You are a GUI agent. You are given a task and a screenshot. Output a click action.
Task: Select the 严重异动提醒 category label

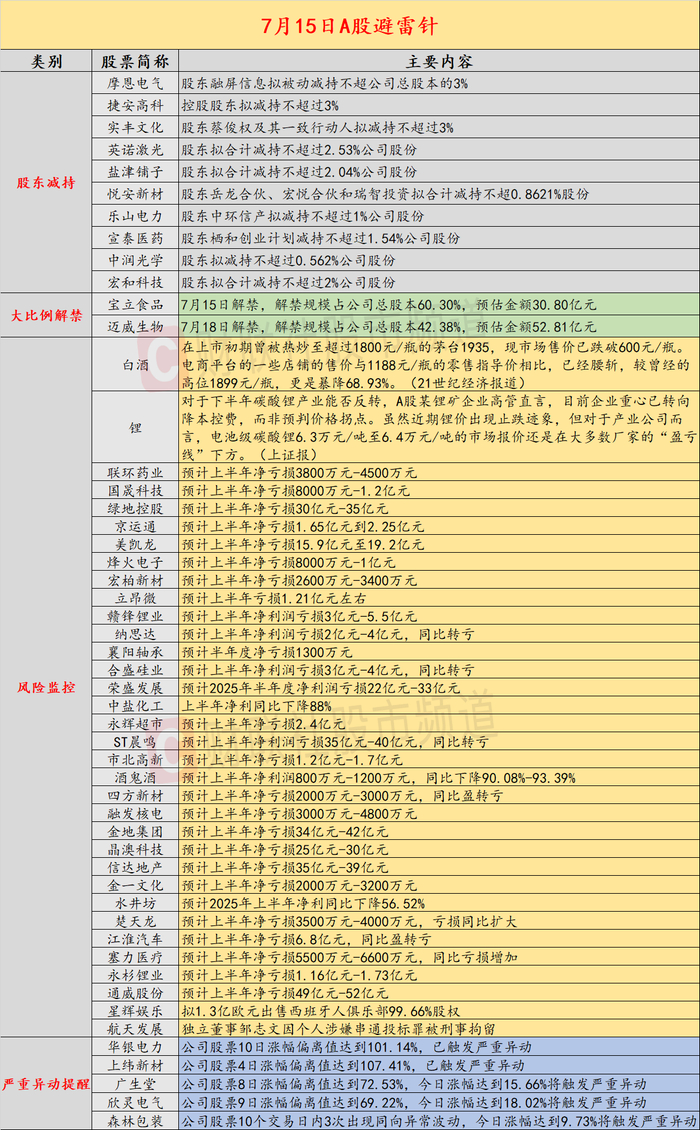tap(46, 1084)
